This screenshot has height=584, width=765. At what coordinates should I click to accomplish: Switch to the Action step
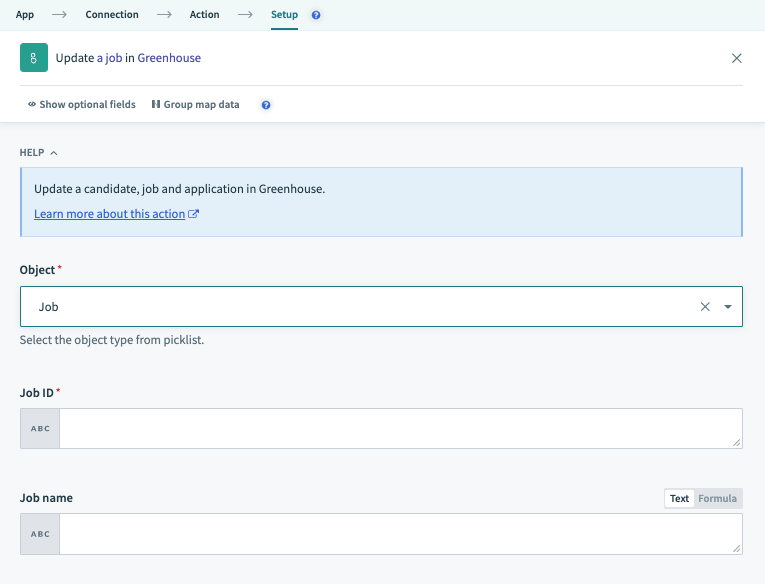[x=204, y=15]
